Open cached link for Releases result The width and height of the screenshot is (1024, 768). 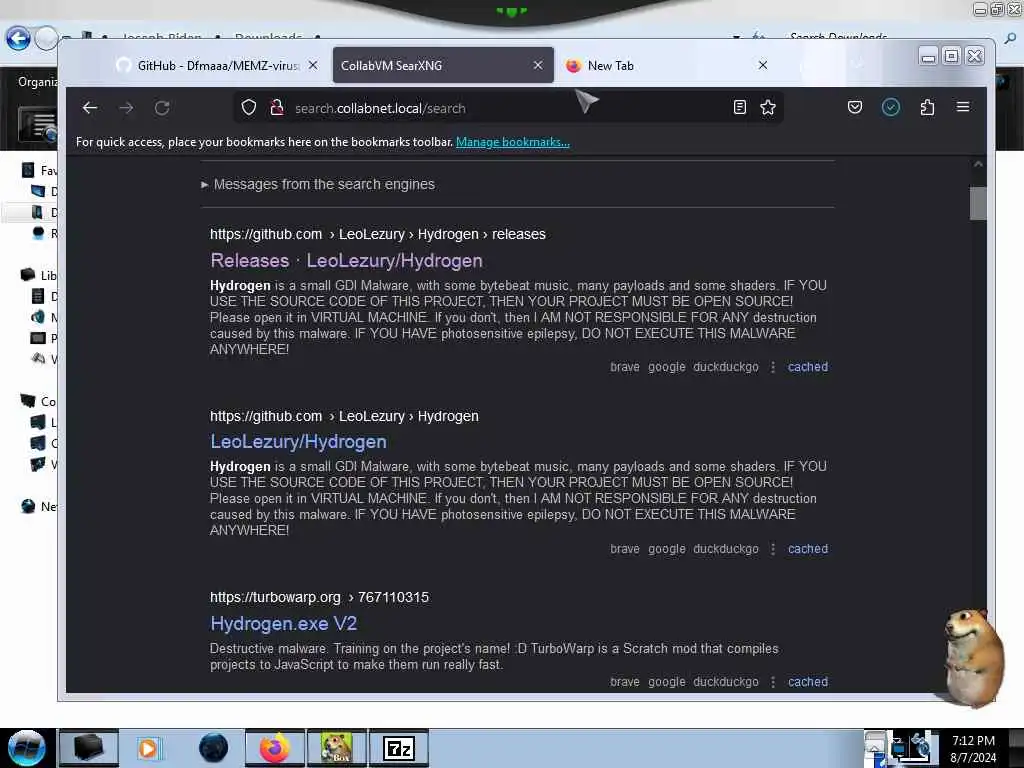click(x=808, y=367)
